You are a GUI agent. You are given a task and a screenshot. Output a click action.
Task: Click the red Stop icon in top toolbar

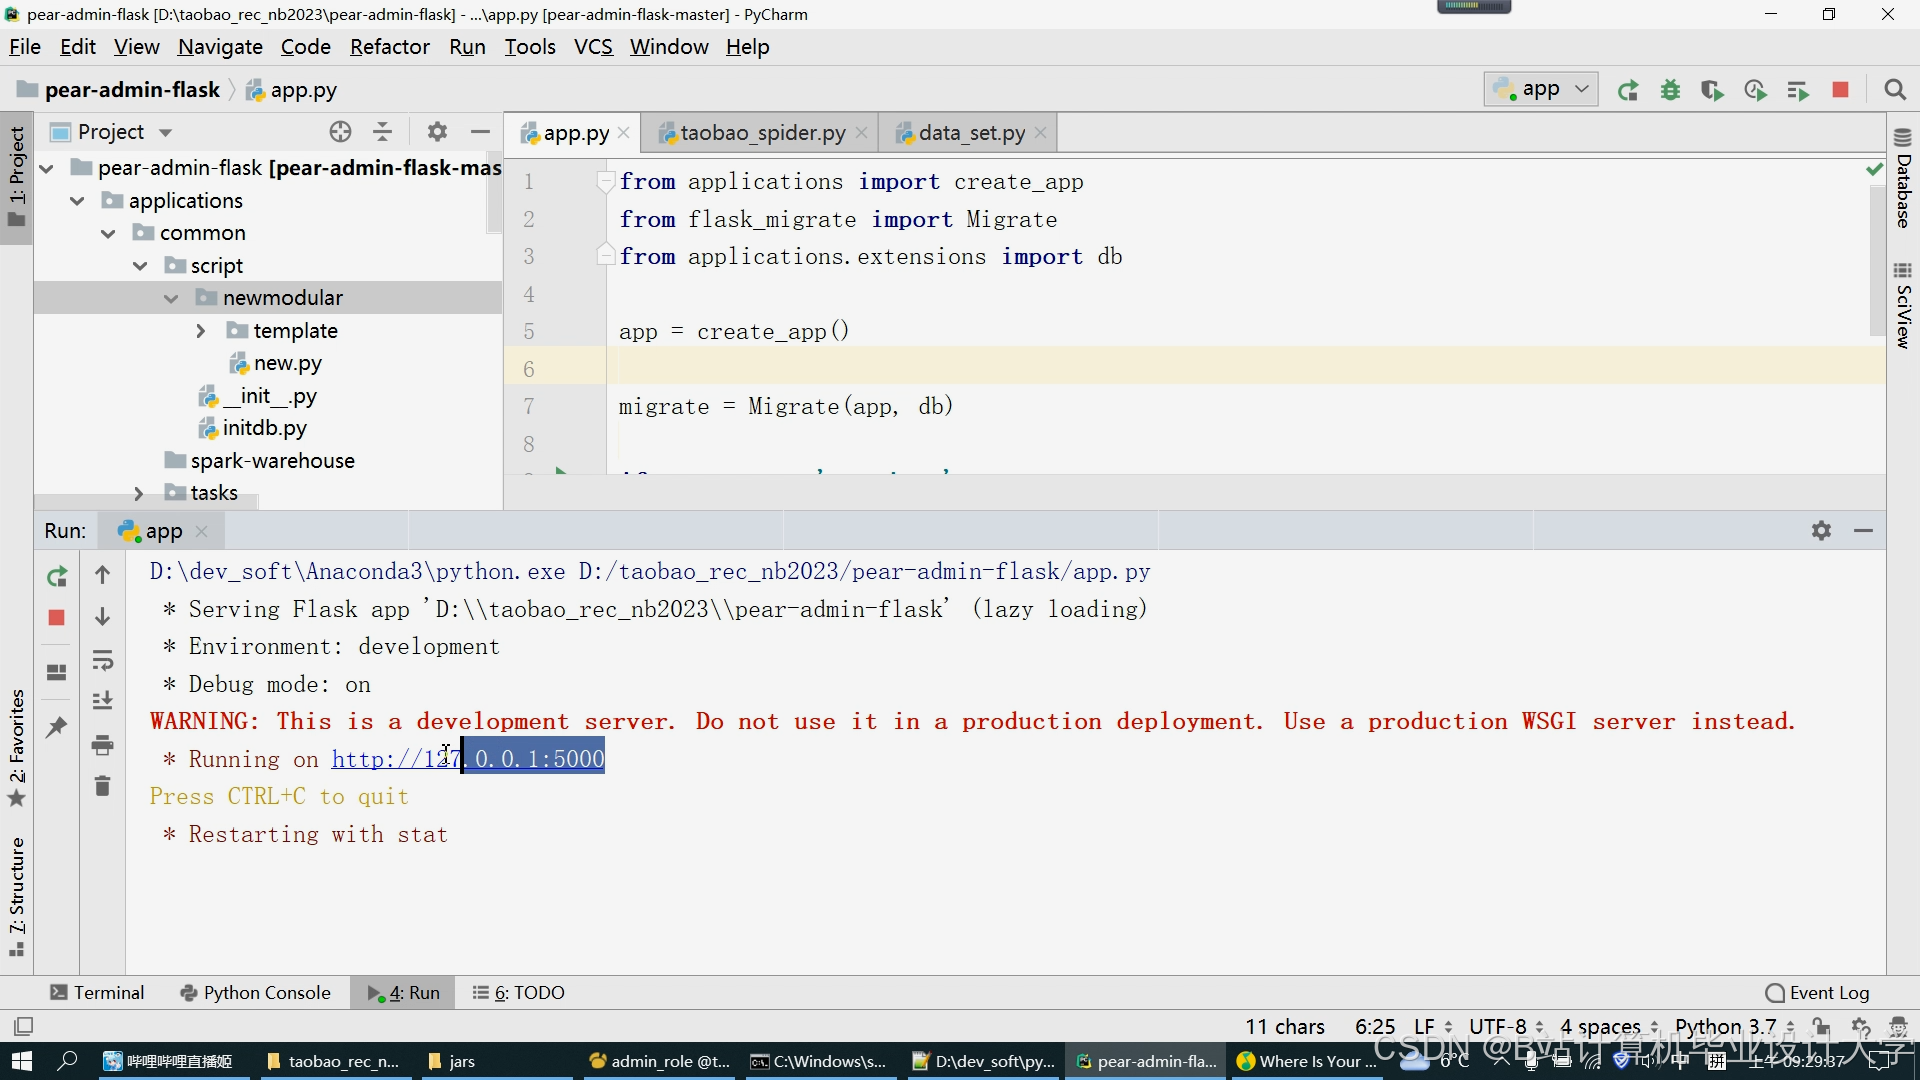(x=1840, y=90)
